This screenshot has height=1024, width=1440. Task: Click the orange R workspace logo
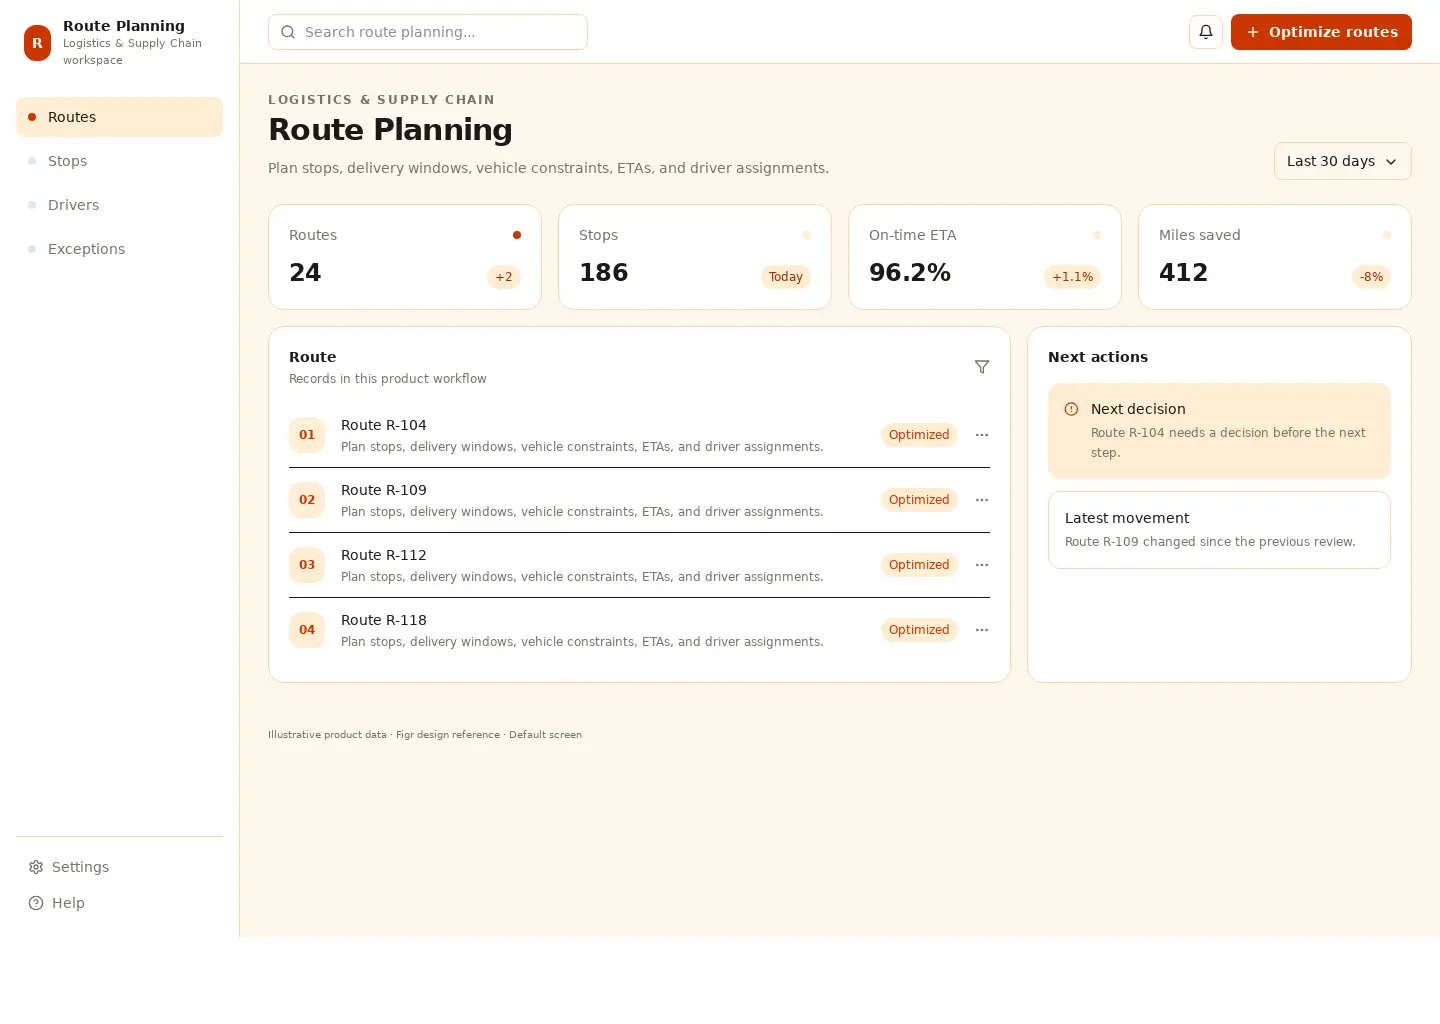[x=37, y=43]
